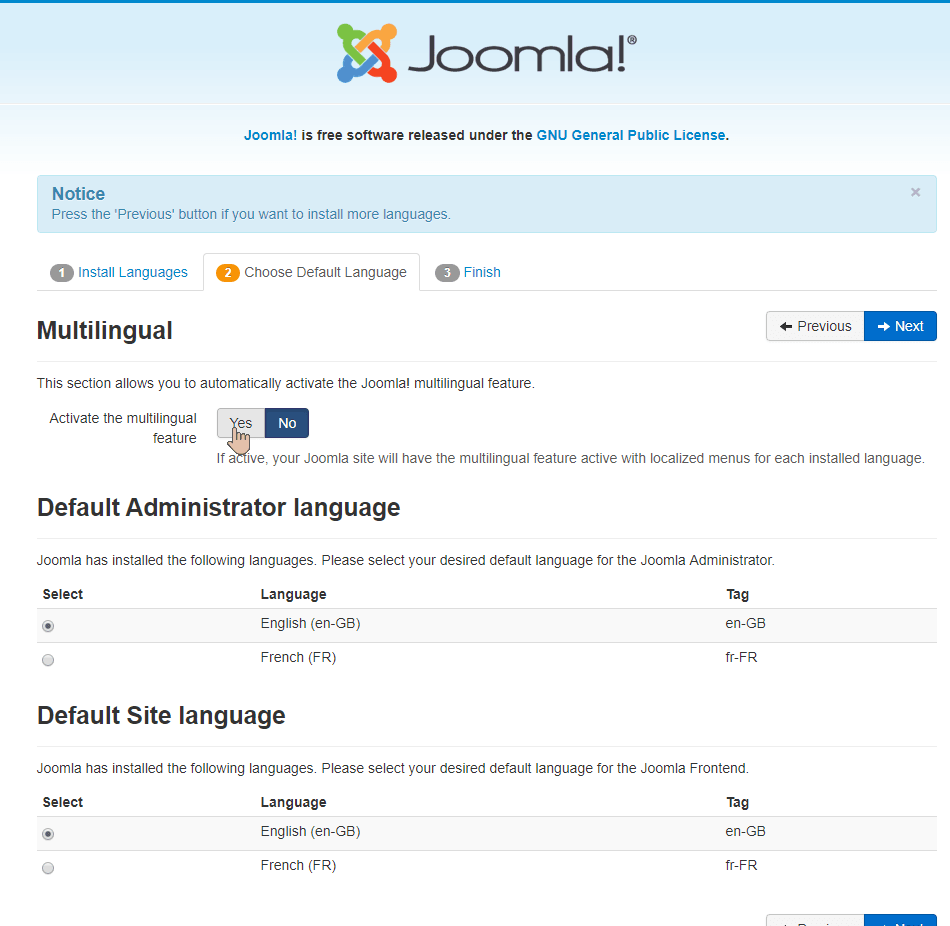Open the Joomla! link in license line
This screenshot has width=950, height=926.
[x=270, y=135]
